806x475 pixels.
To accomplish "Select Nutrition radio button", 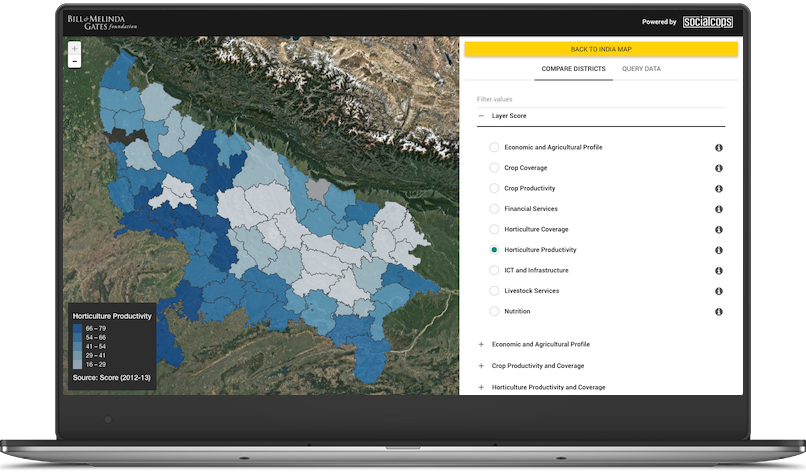I will point(494,311).
